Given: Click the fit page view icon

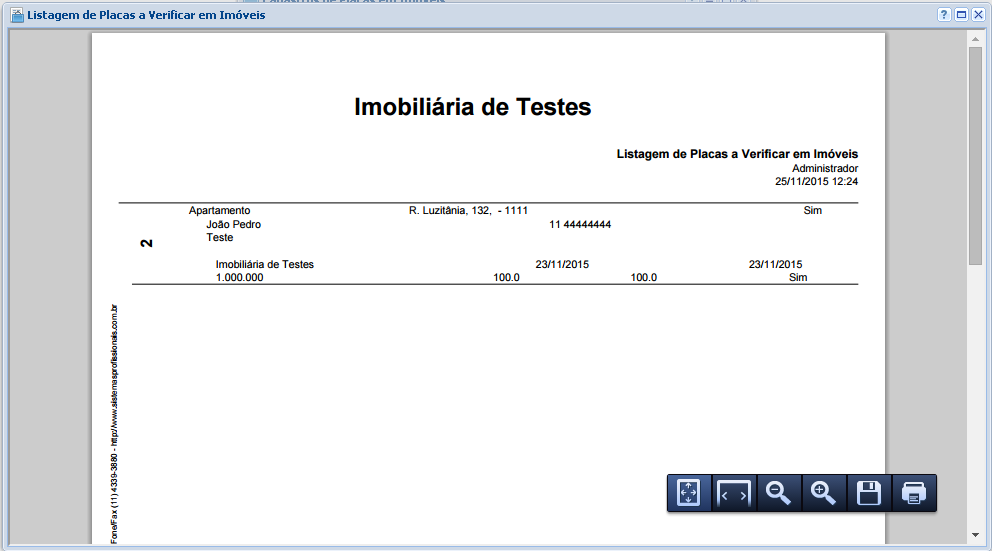Looking at the screenshot, I should (x=689, y=493).
